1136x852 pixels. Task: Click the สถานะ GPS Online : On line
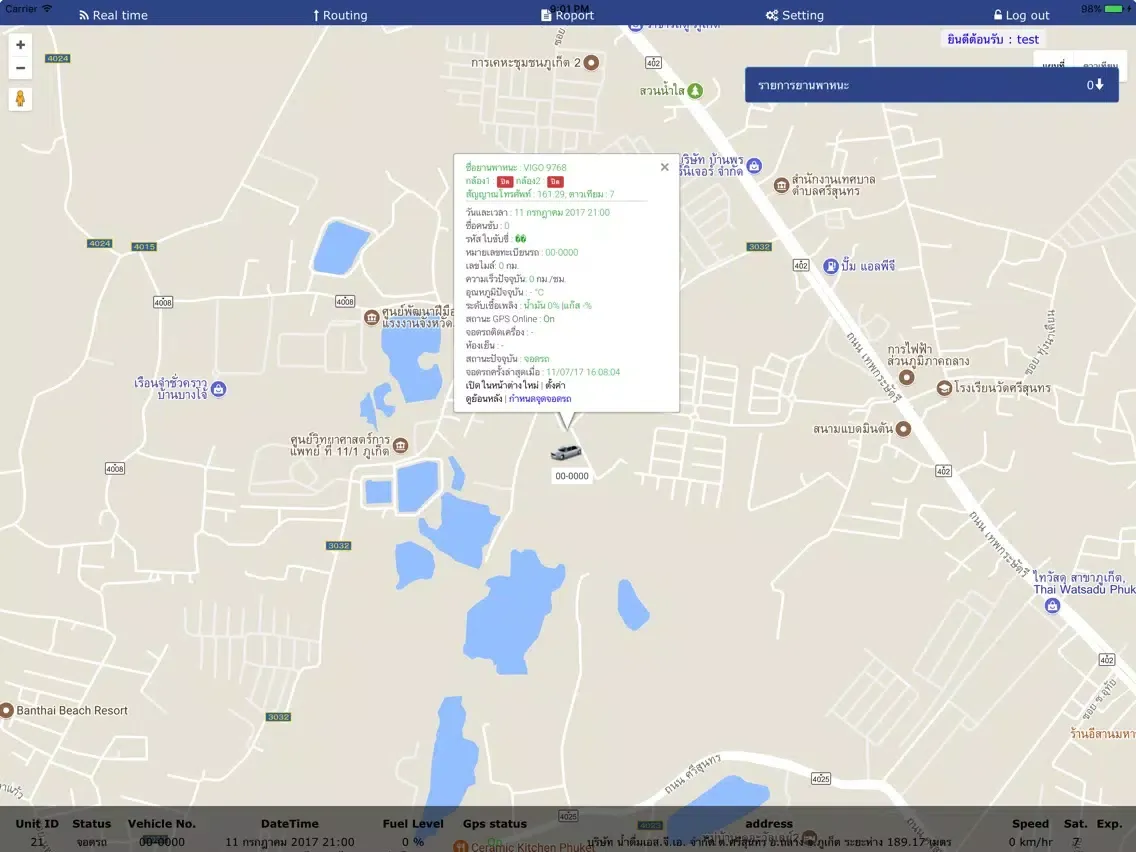click(510, 319)
